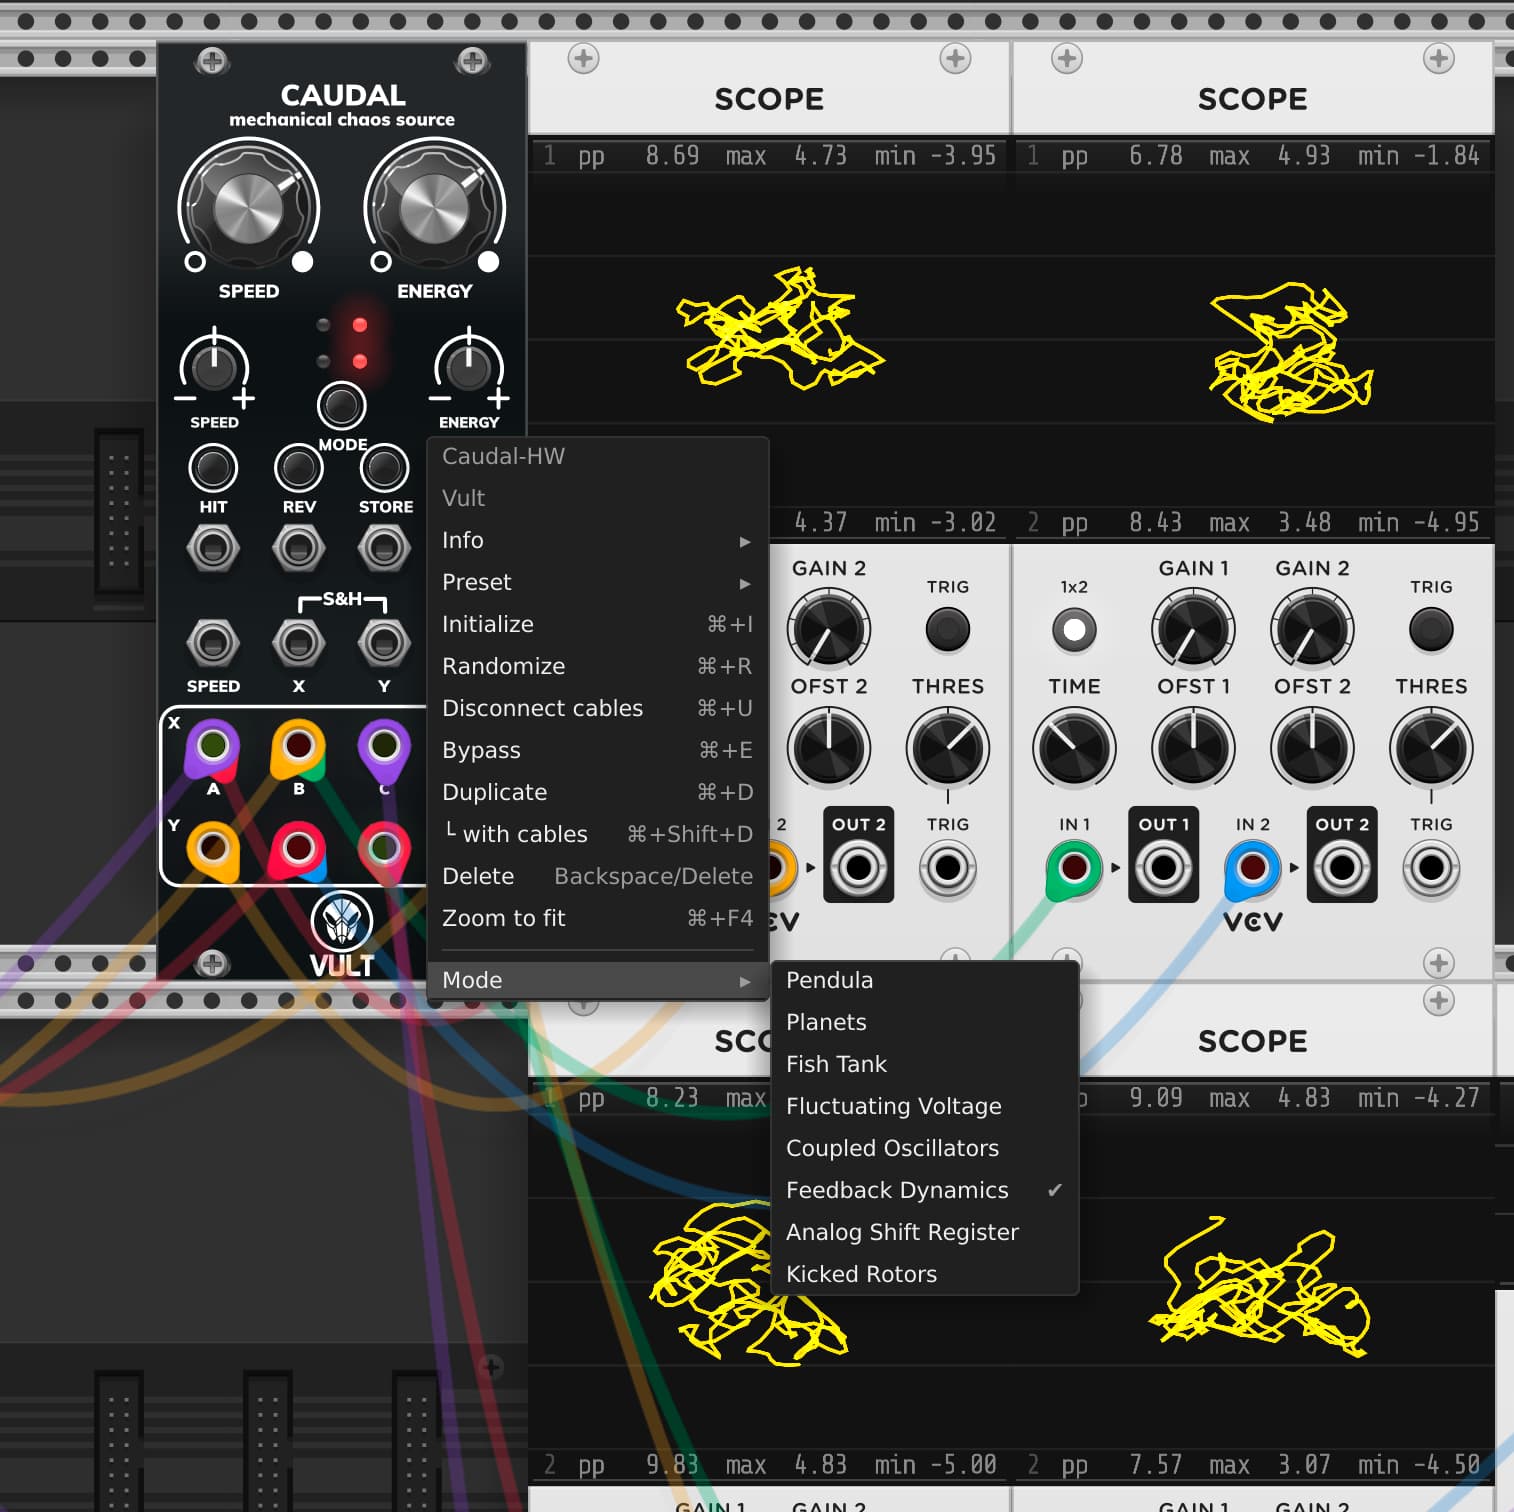Select Fish Tank mode
The height and width of the screenshot is (1512, 1514).
[x=836, y=1064]
